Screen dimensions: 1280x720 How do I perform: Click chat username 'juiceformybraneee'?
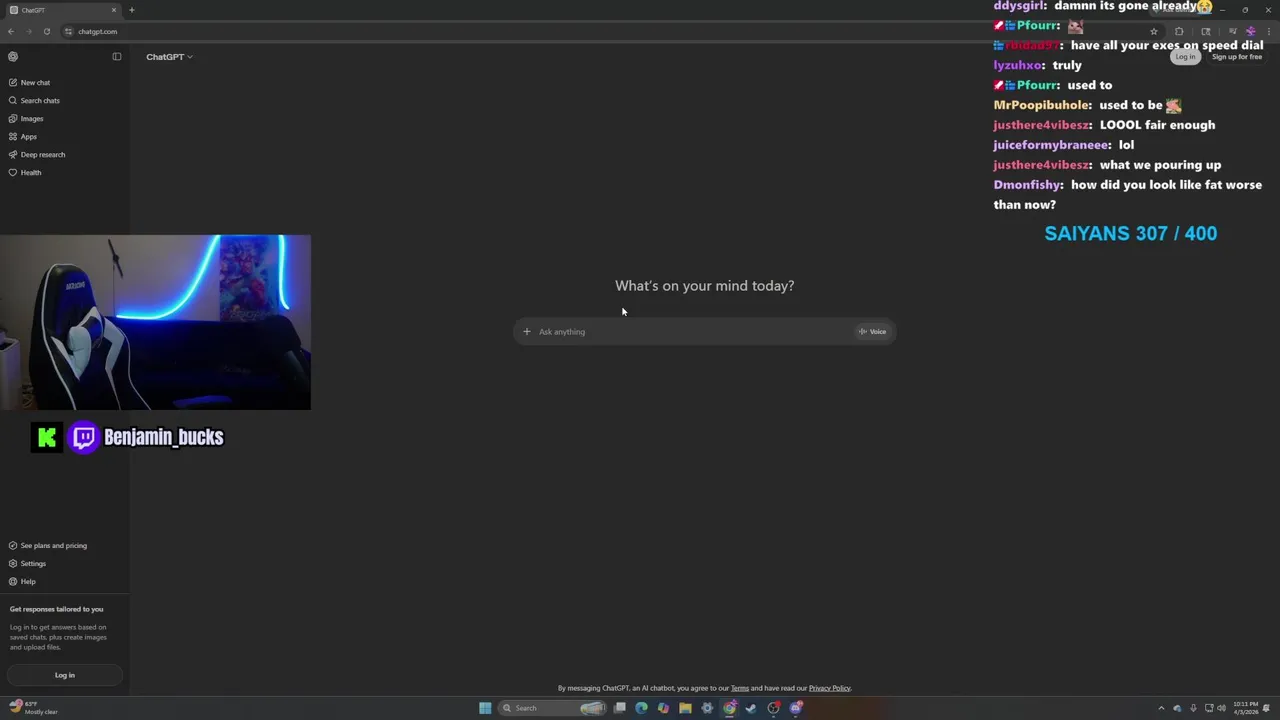1051,145
